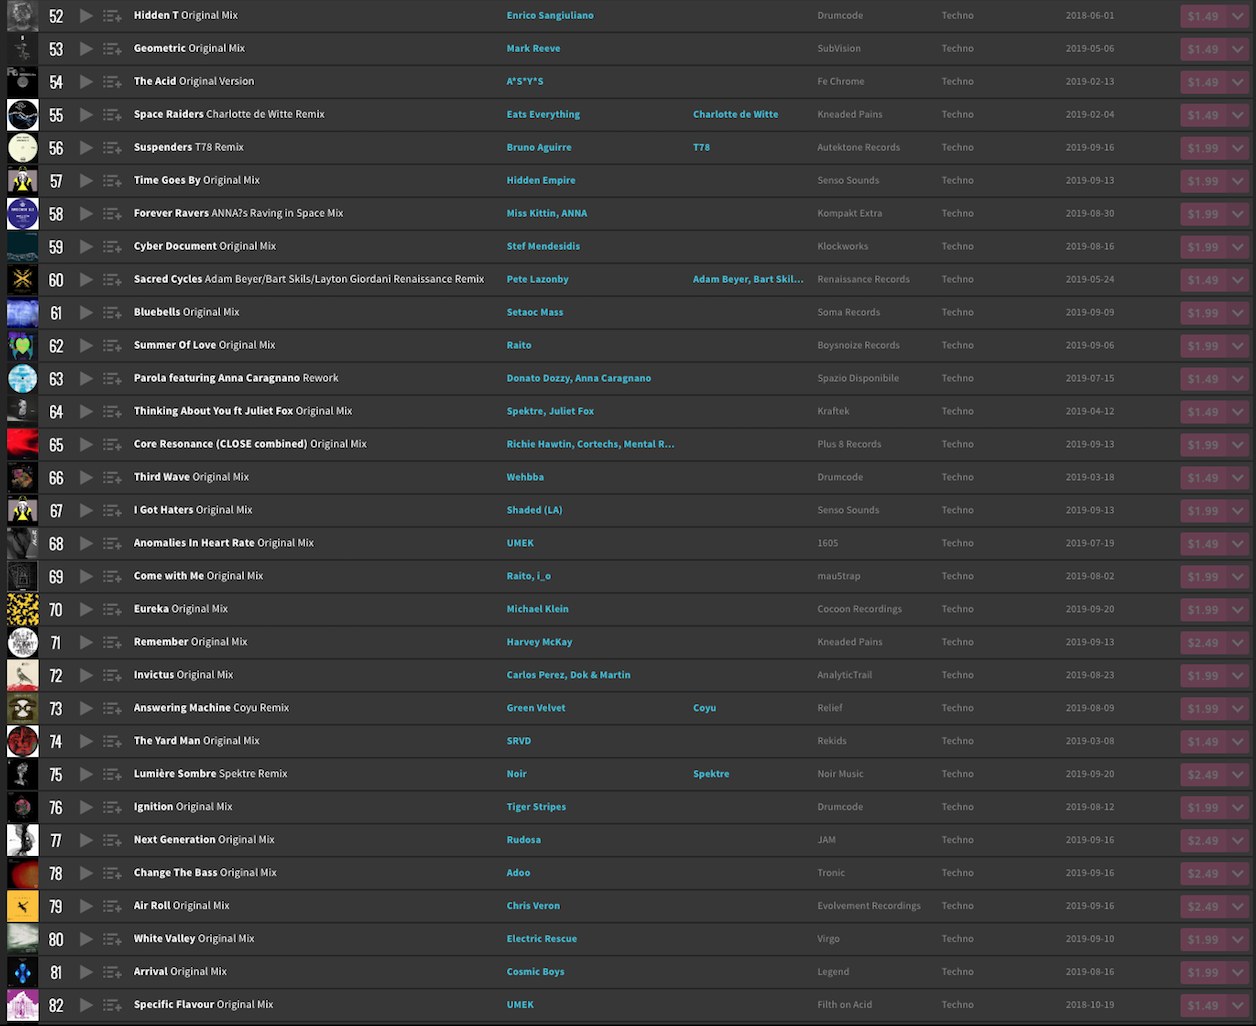Open price dropdown arrow for Remember

click(x=1238, y=643)
